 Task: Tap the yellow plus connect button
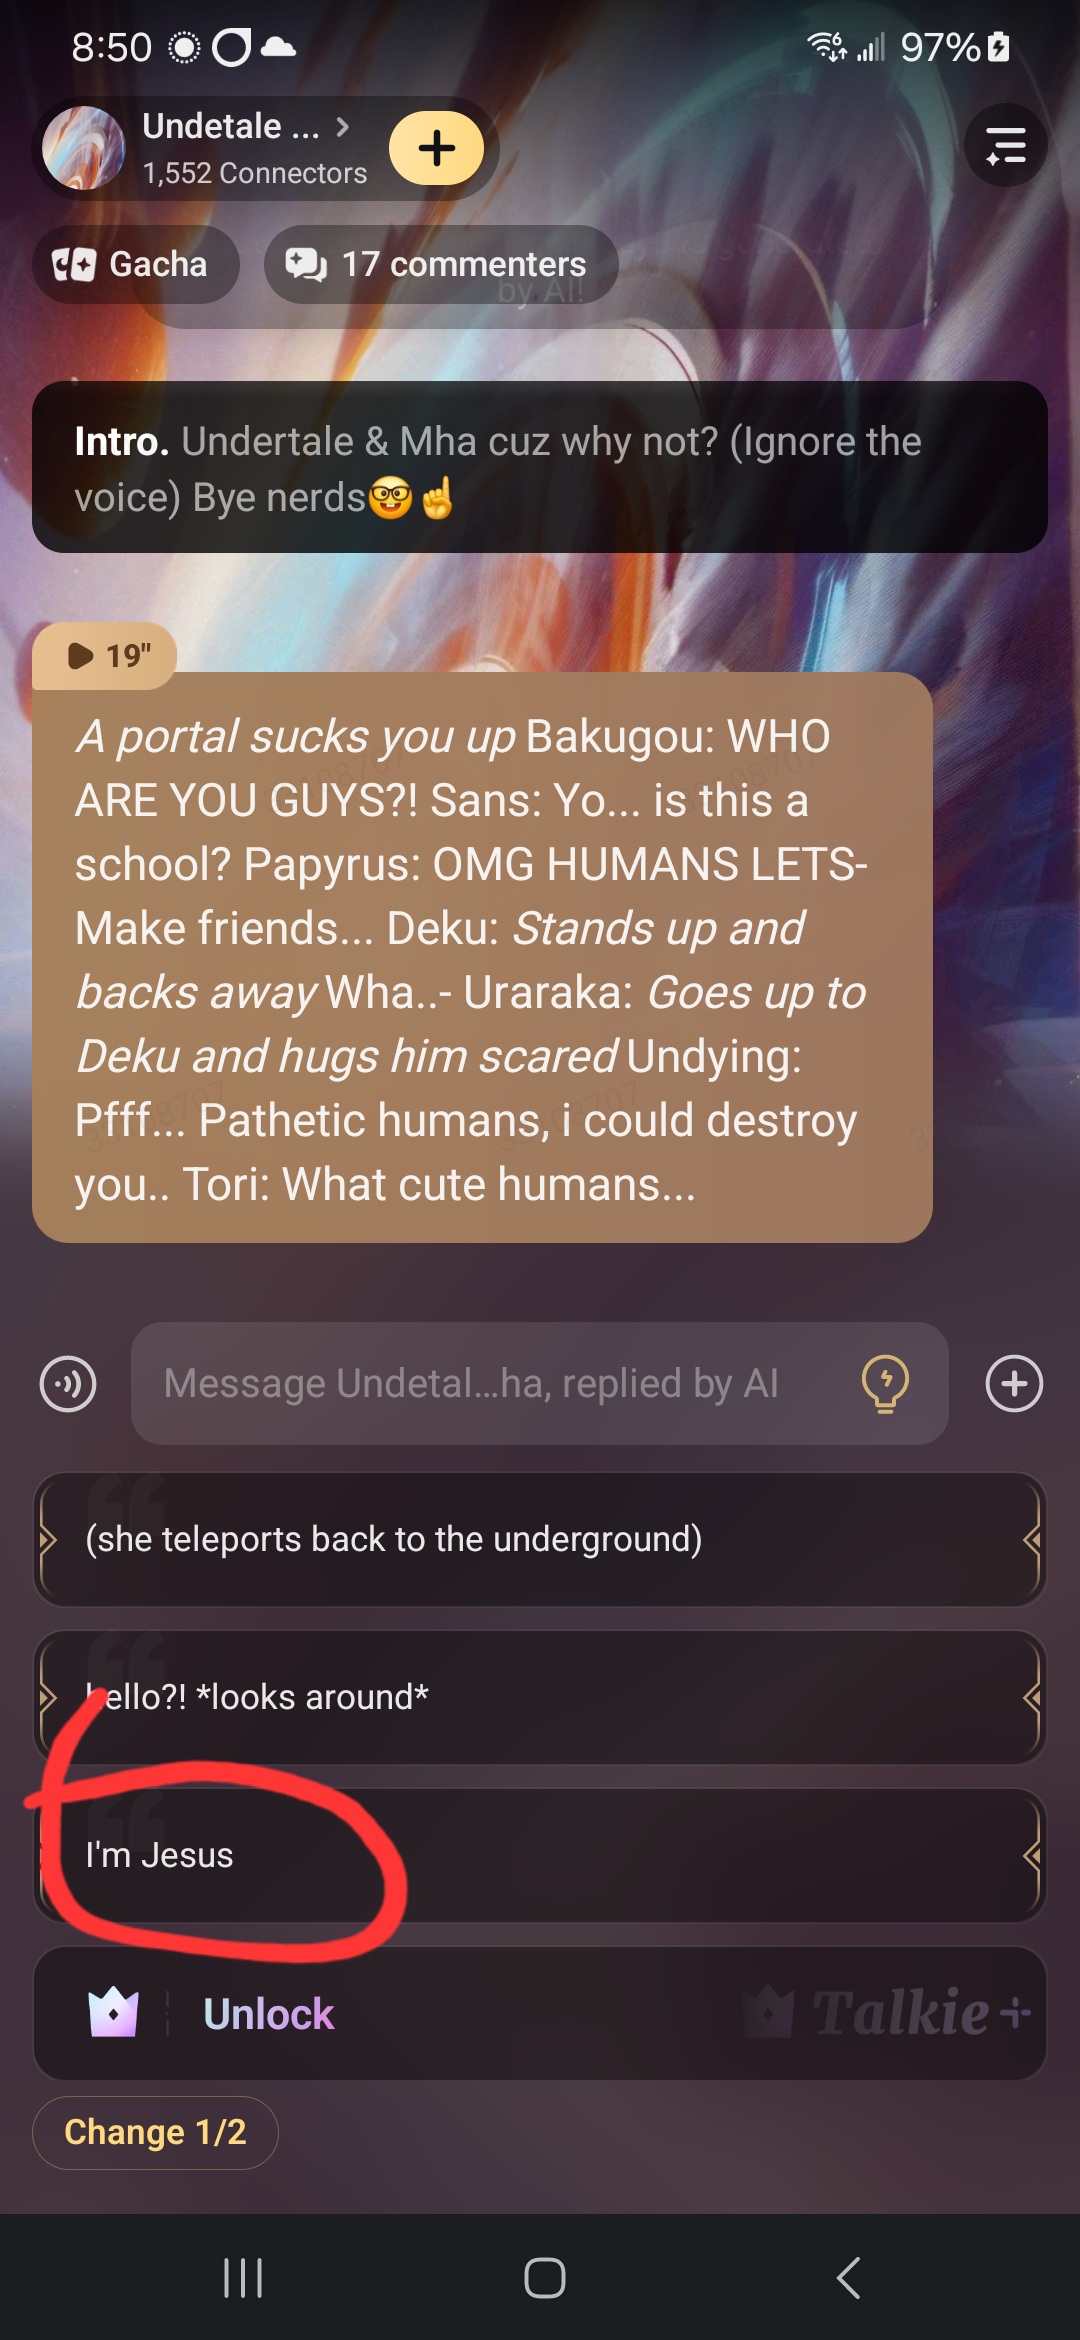(x=436, y=148)
